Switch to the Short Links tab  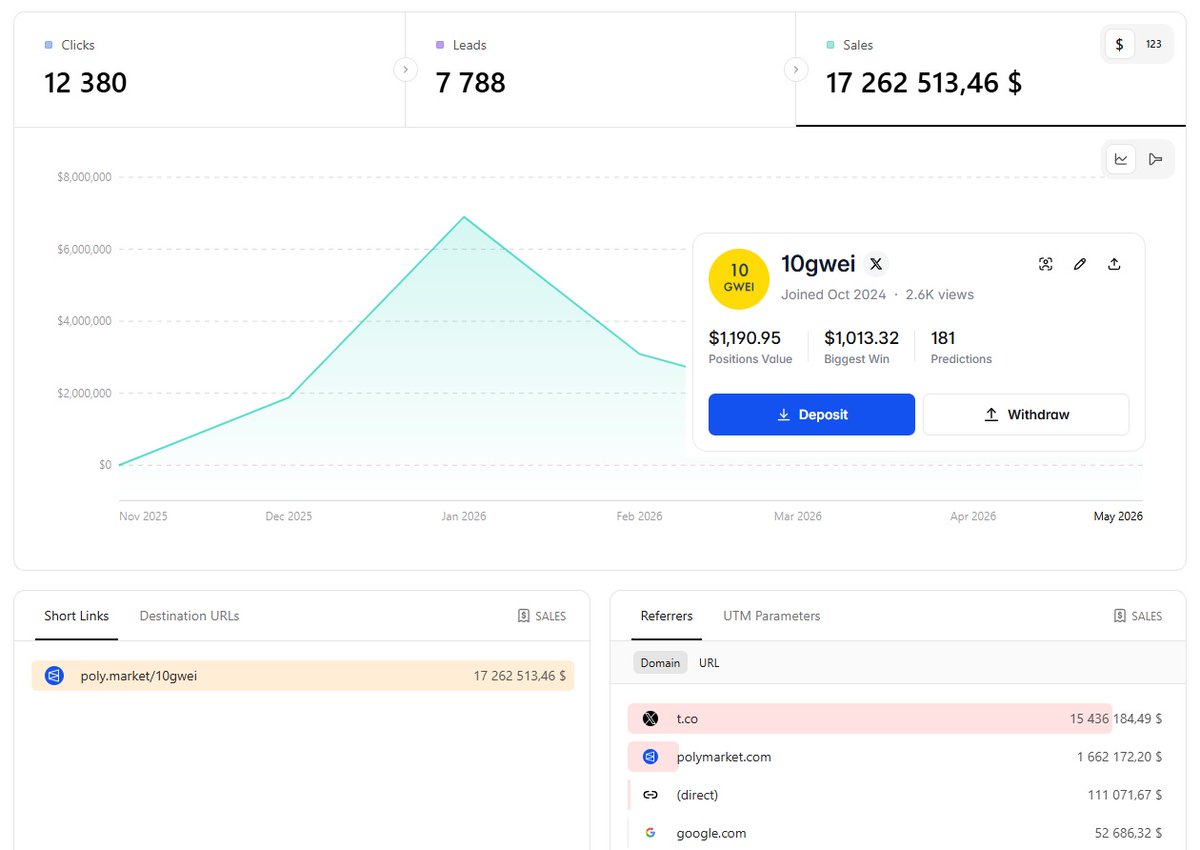77,616
